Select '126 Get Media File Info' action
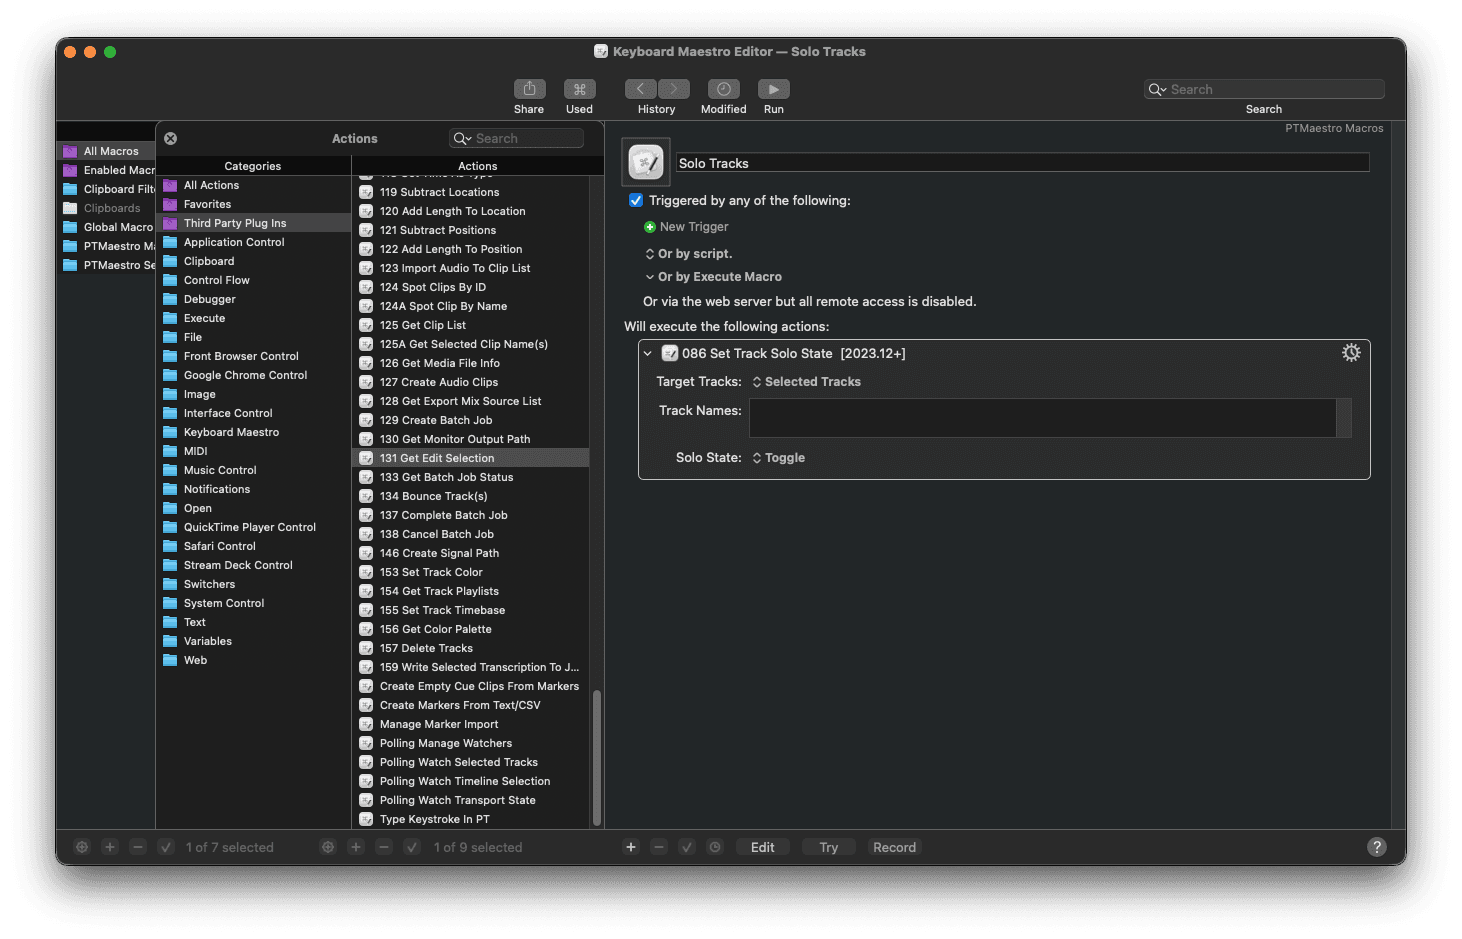This screenshot has width=1462, height=939. click(x=472, y=363)
